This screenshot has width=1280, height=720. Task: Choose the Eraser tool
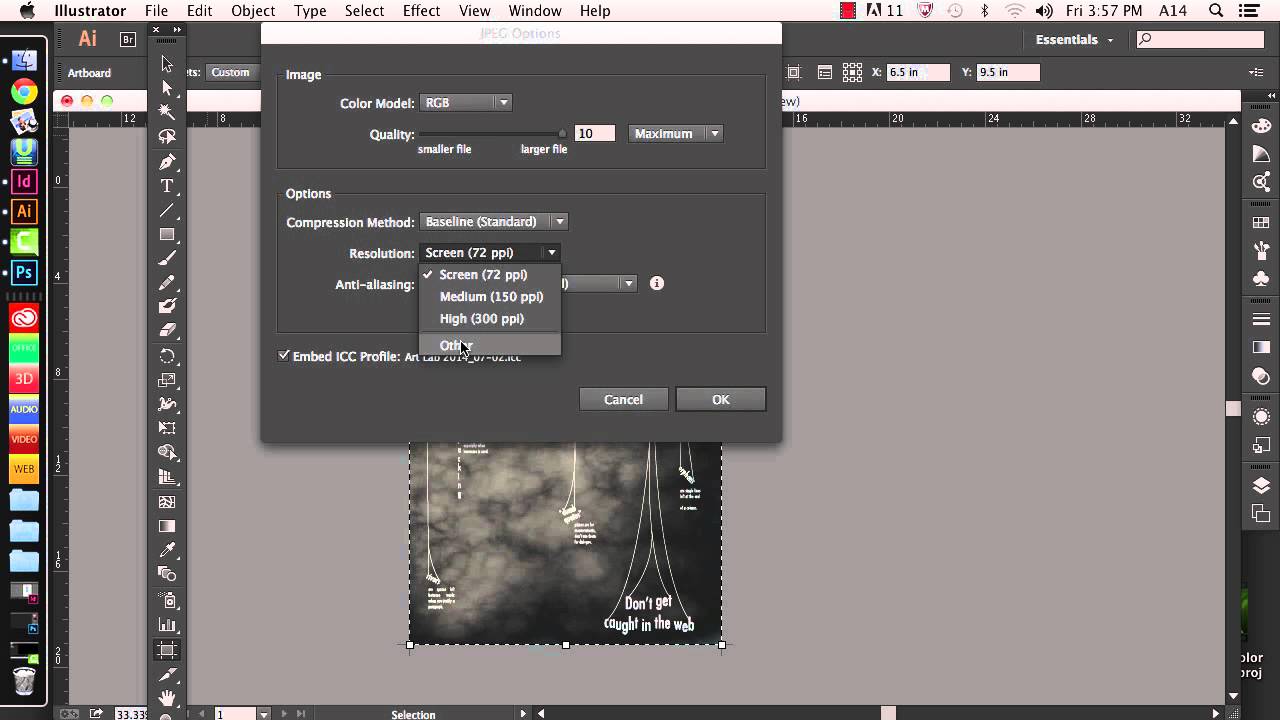[167, 331]
